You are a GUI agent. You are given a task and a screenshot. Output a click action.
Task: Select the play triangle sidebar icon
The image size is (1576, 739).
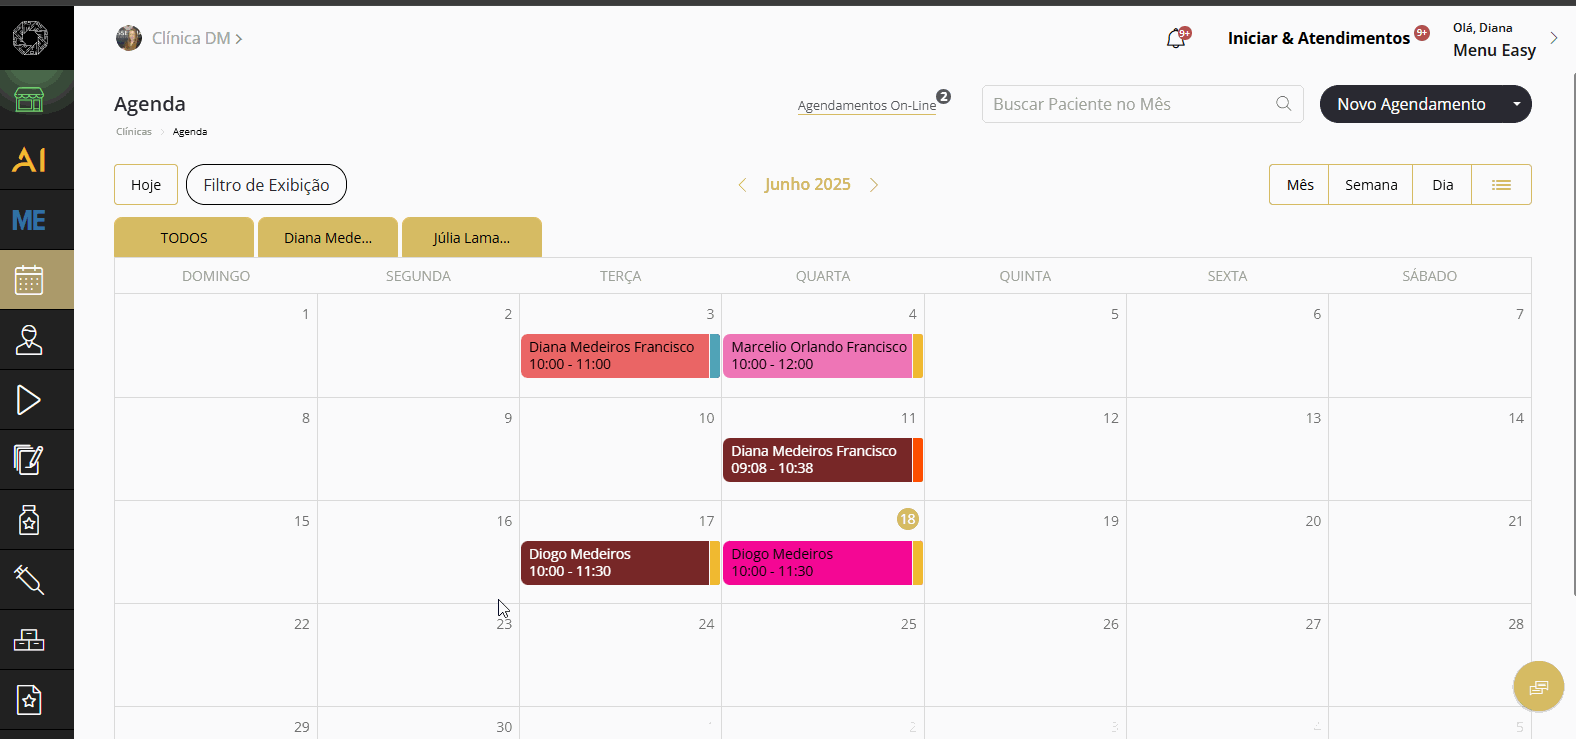(29, 400)
